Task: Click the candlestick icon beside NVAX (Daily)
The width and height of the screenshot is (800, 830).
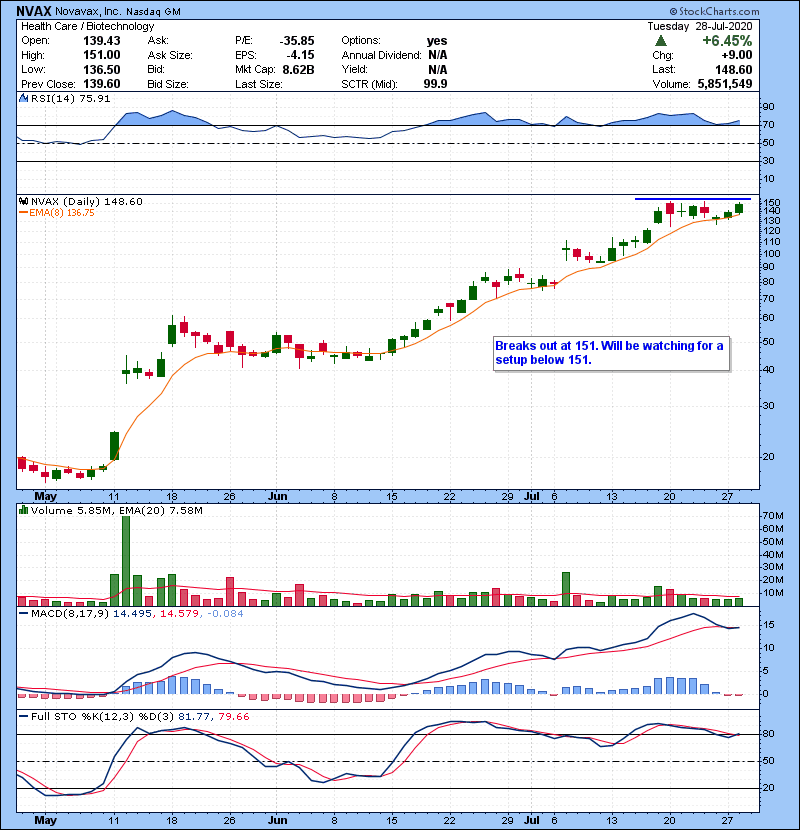Action: (x=23, y=201)
